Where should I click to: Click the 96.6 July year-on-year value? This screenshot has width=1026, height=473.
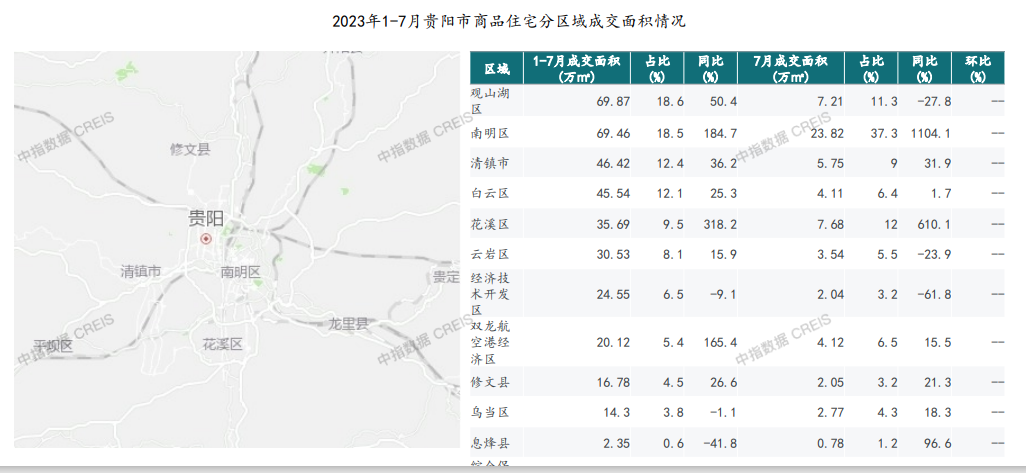point(938,443)
